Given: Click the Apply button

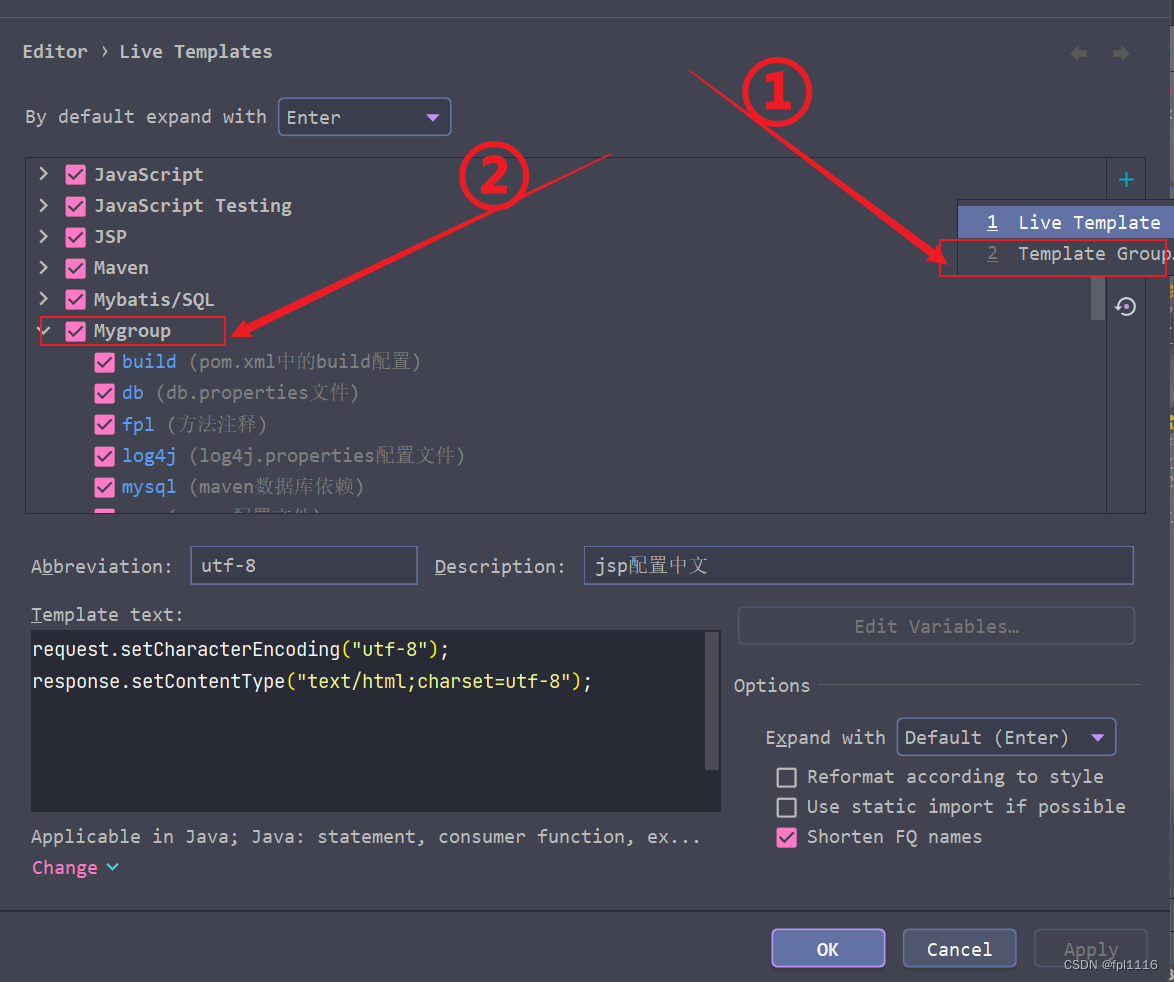Looking at the screenshot, I should pos(1090,948).
